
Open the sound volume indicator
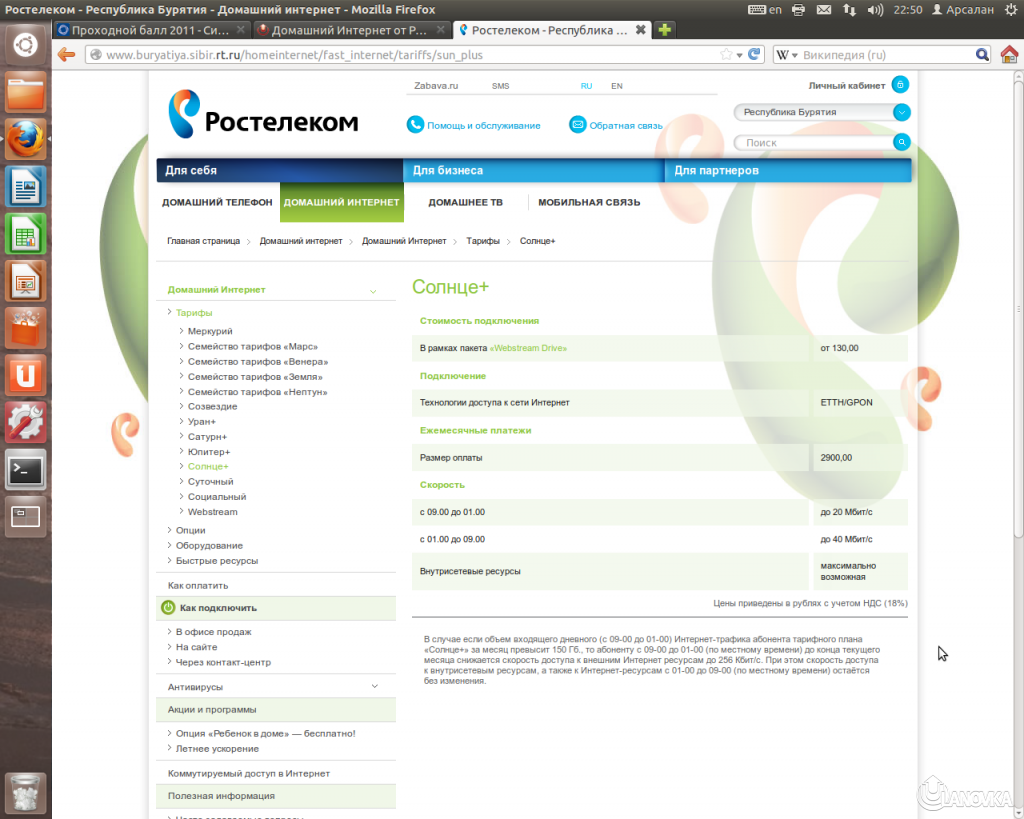(x=875, y=10)
